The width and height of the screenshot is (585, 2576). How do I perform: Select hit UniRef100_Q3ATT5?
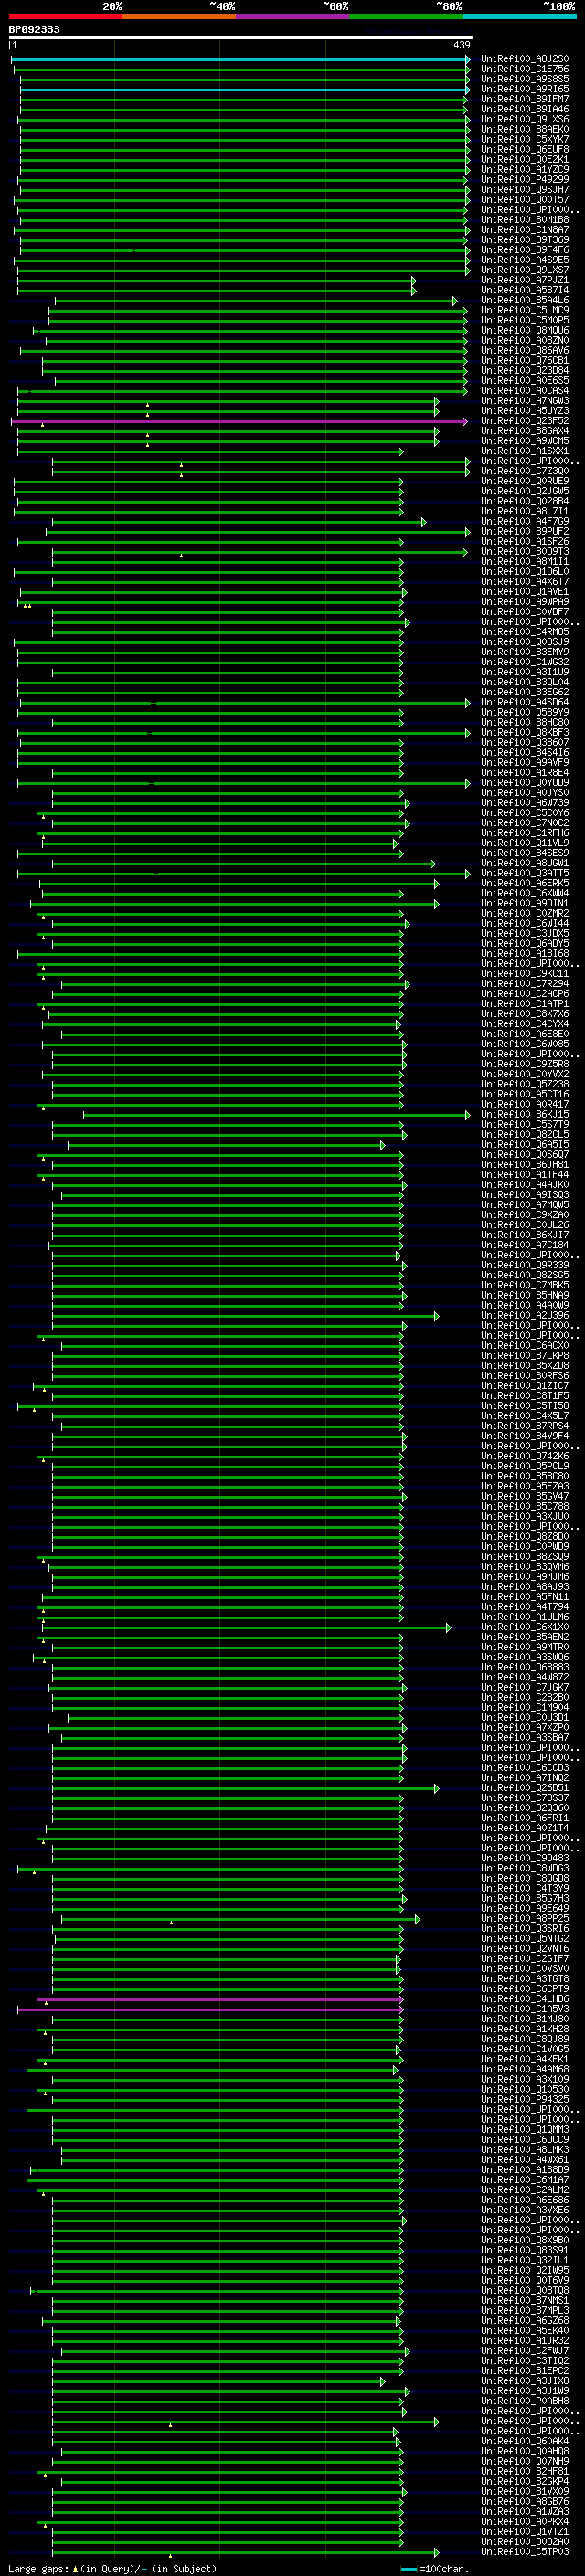coord(525,873)
